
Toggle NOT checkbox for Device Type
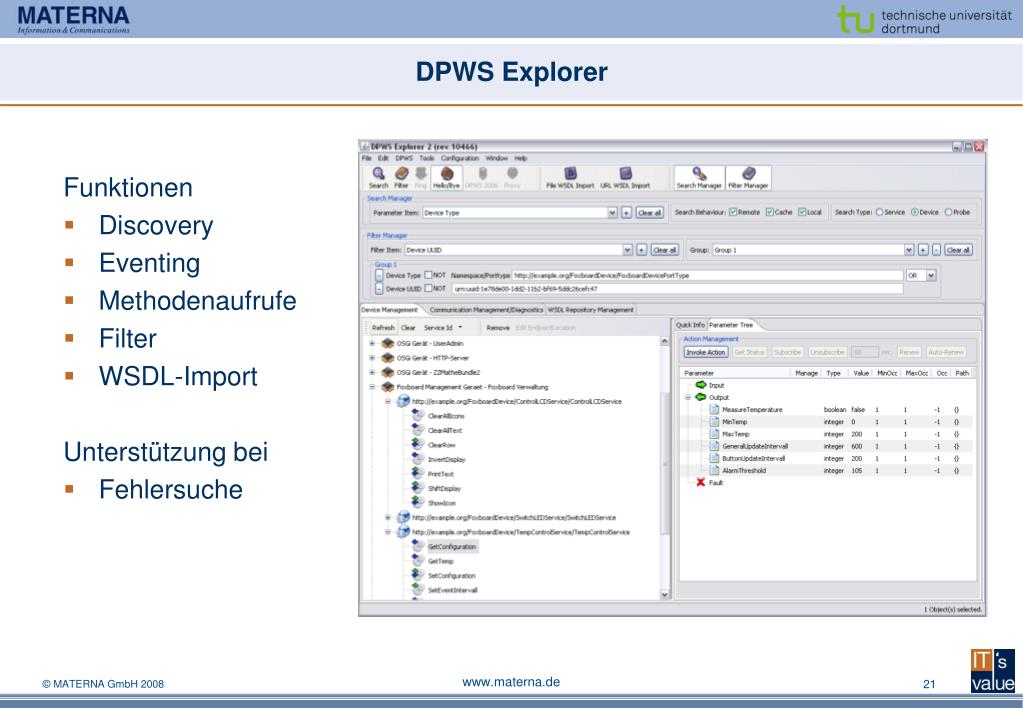tap(429, 275)
